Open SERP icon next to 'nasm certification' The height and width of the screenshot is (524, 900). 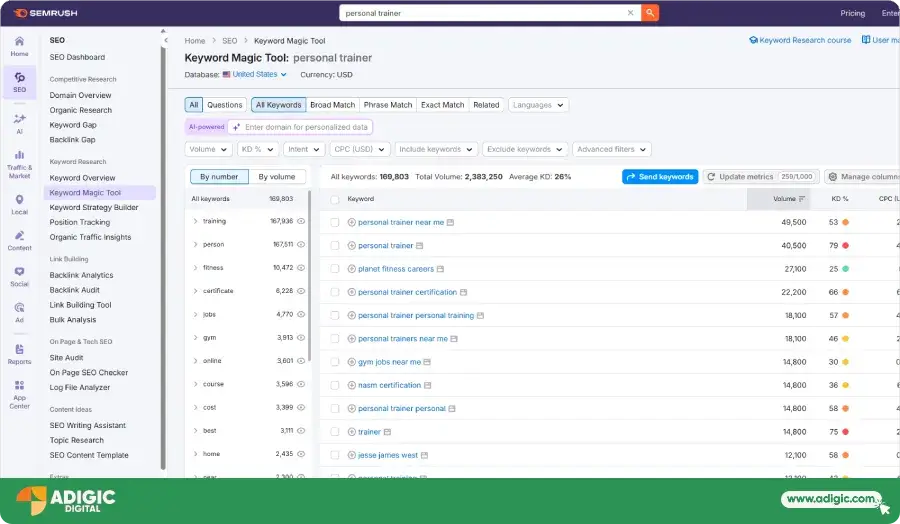pos(428,385)
